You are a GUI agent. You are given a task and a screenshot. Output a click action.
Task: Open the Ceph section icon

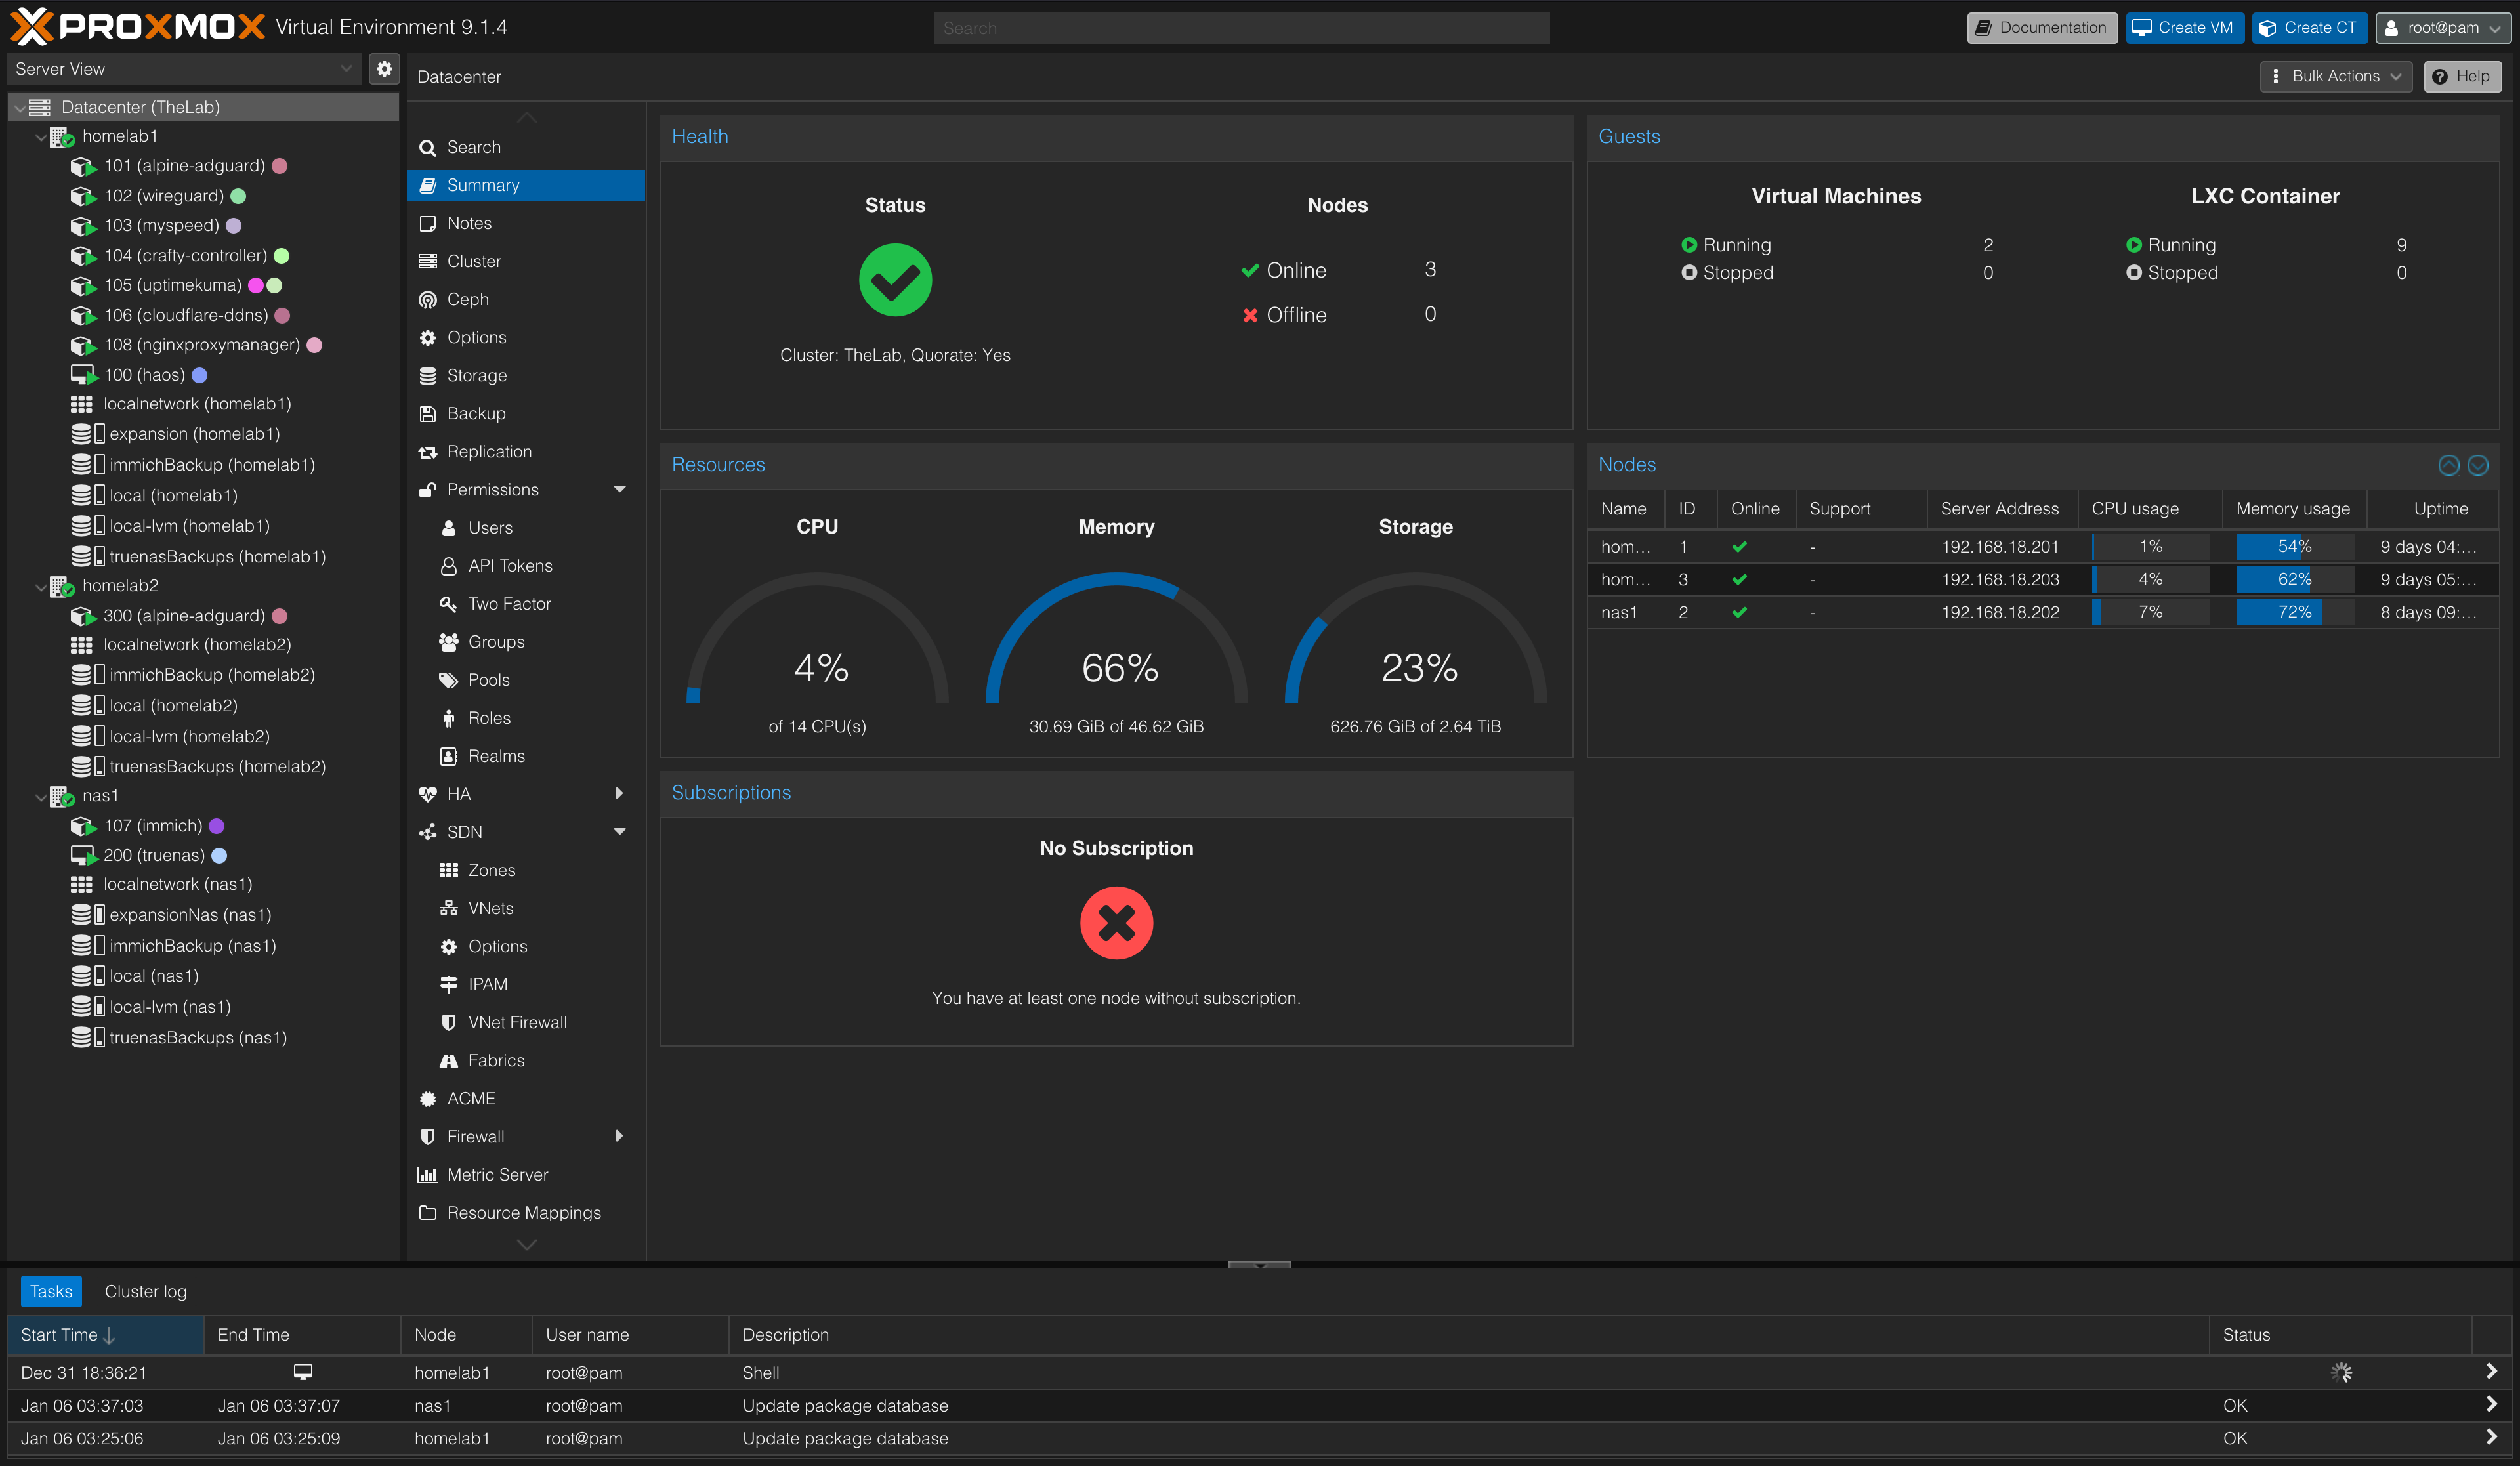point(428,299)
